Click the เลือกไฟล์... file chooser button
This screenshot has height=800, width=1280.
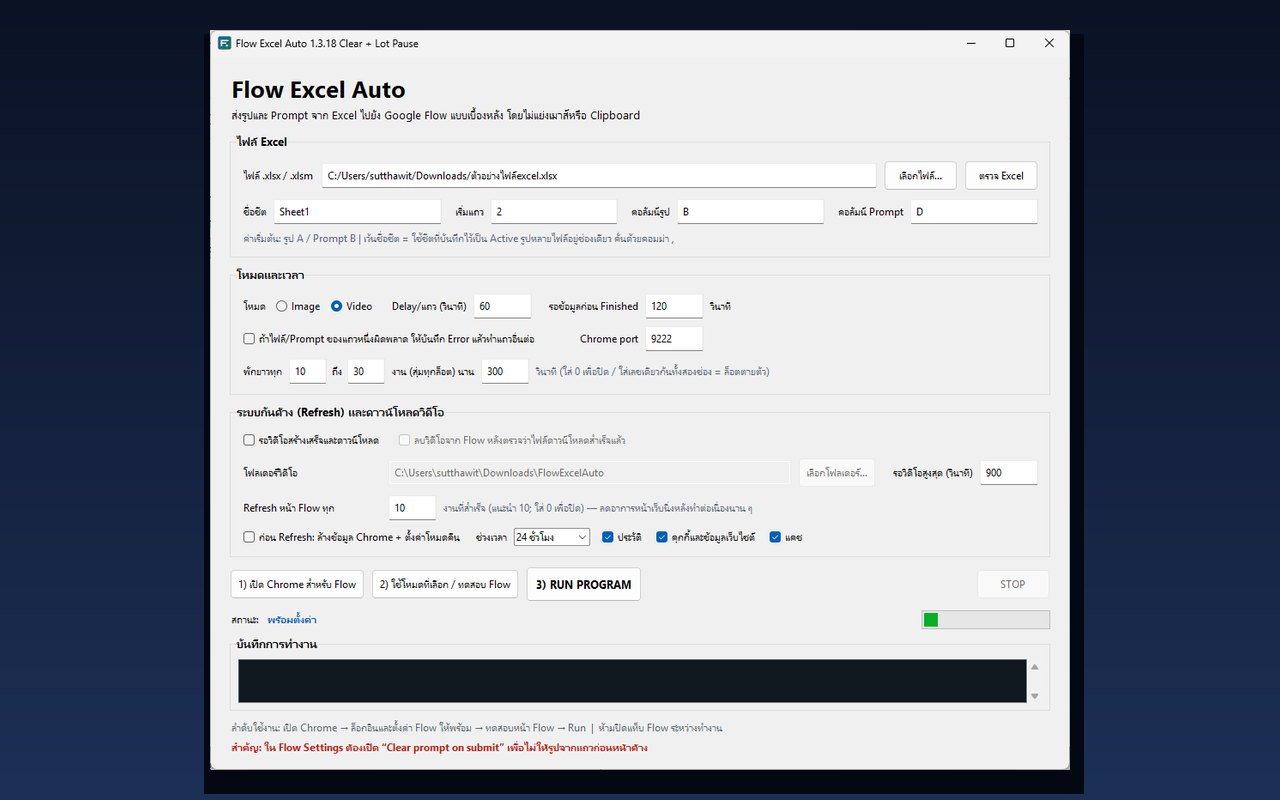pyautogui.click(x=921, y=175)
